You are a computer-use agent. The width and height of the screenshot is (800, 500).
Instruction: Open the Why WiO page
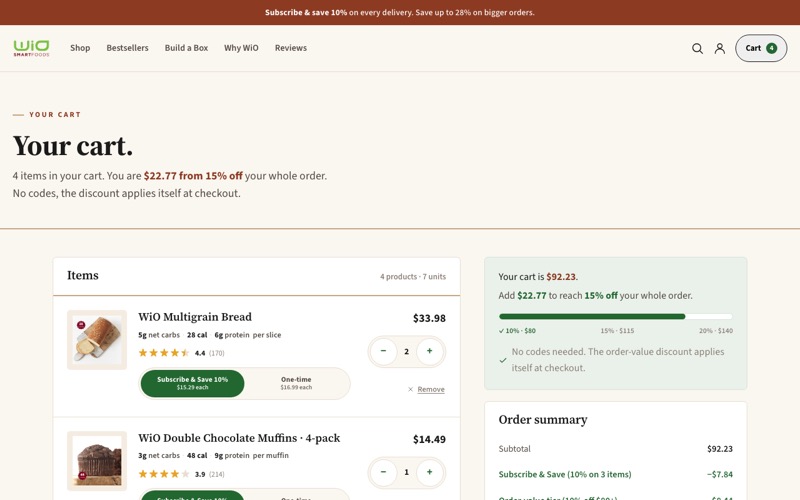[x=241, y=48]
